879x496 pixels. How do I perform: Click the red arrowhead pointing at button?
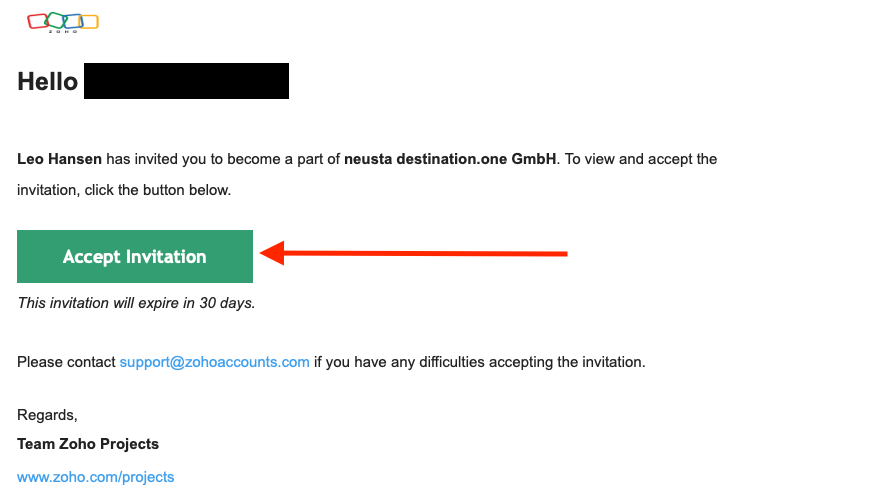pos(272,253)
